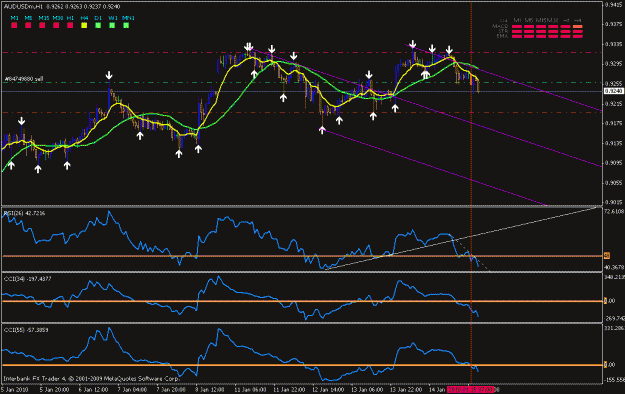Click the pink up arrow at 12 Jan low

click(322, 130)
